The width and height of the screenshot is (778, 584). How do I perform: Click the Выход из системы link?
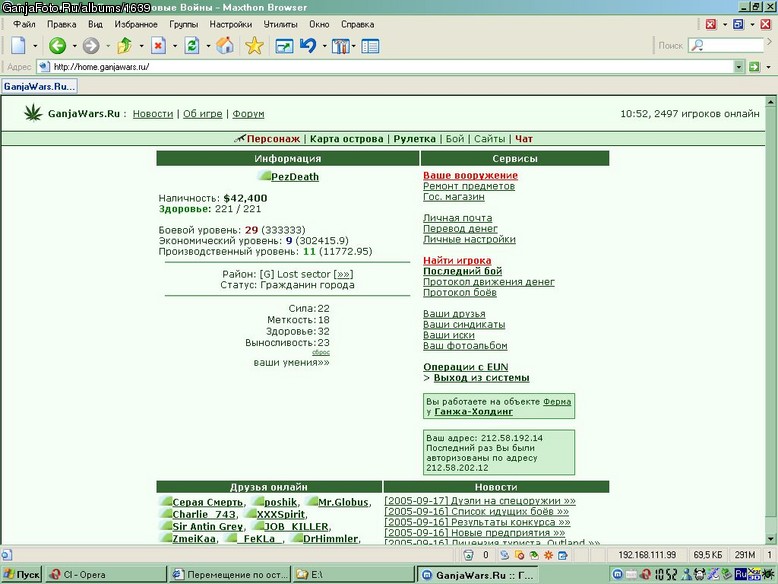pyautogui.click(x=481, y=378)
